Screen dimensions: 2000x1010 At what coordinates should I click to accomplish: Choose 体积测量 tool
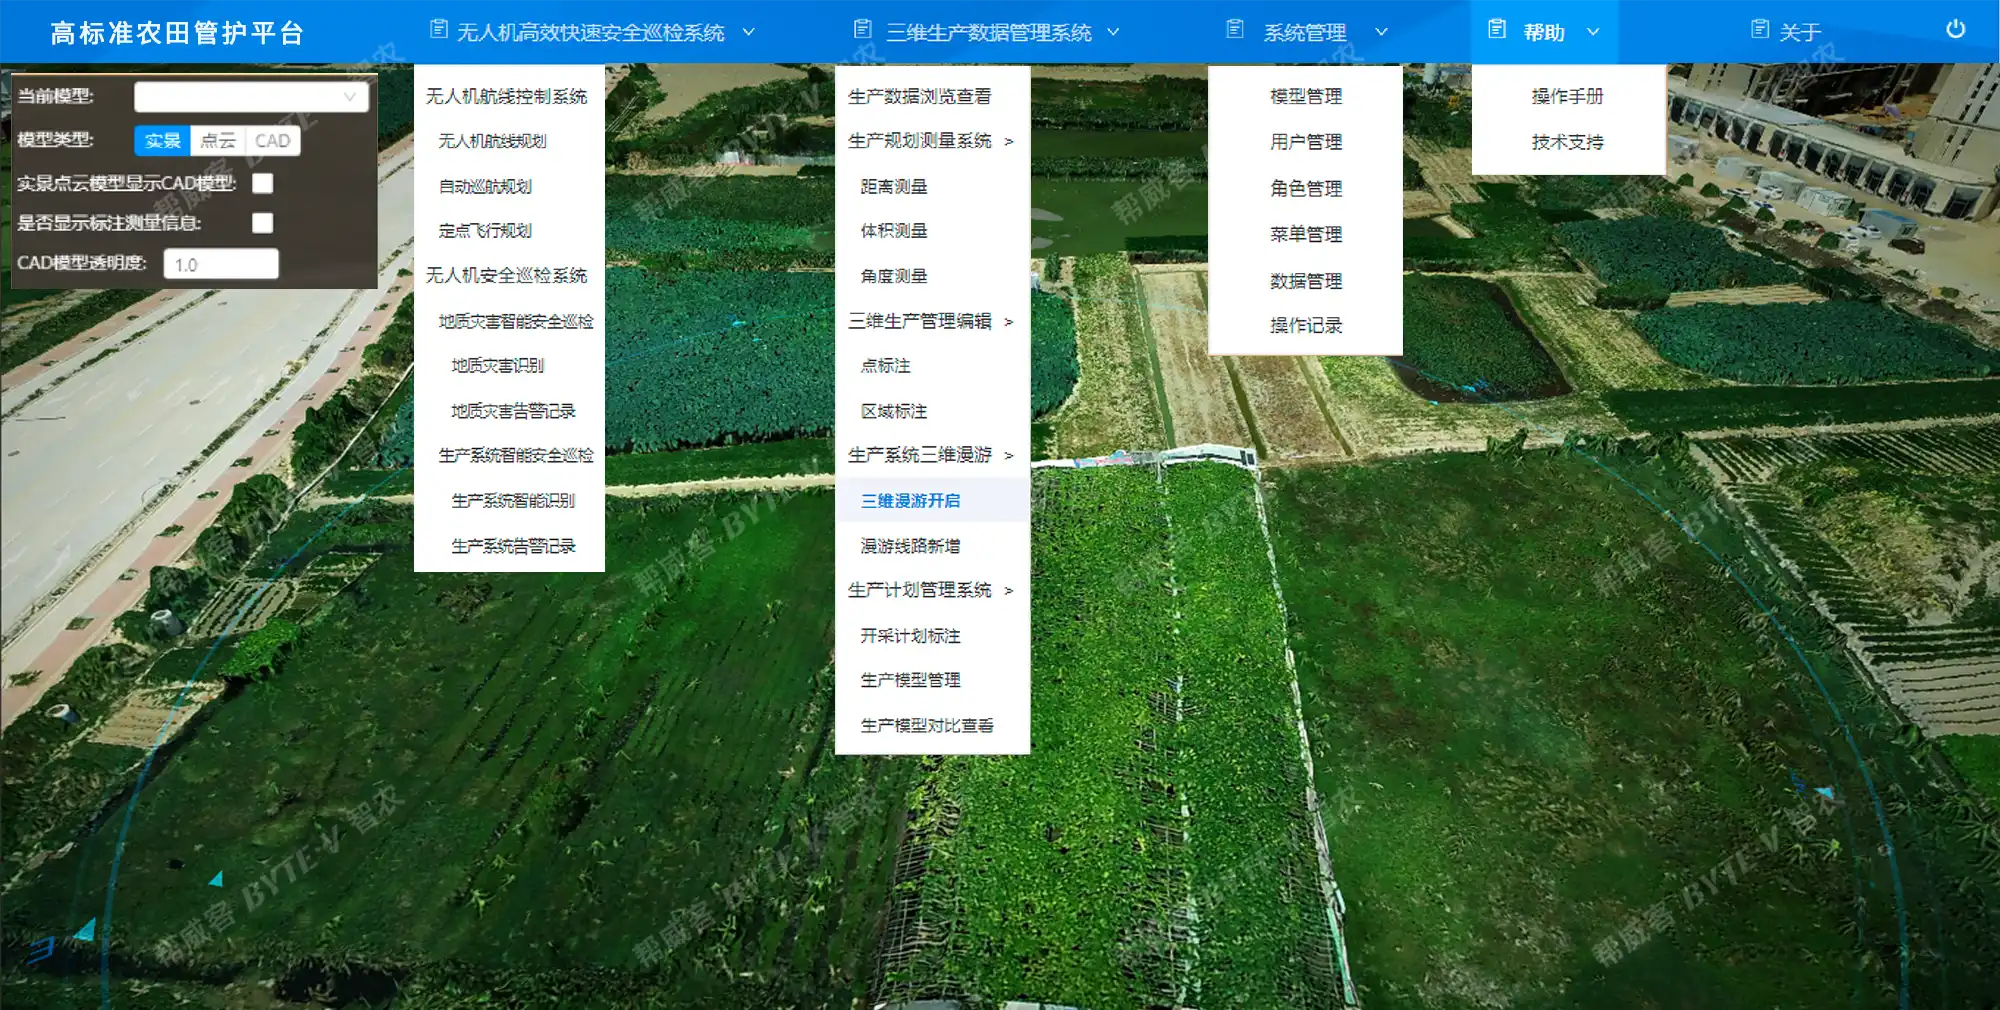coord(894,230)
